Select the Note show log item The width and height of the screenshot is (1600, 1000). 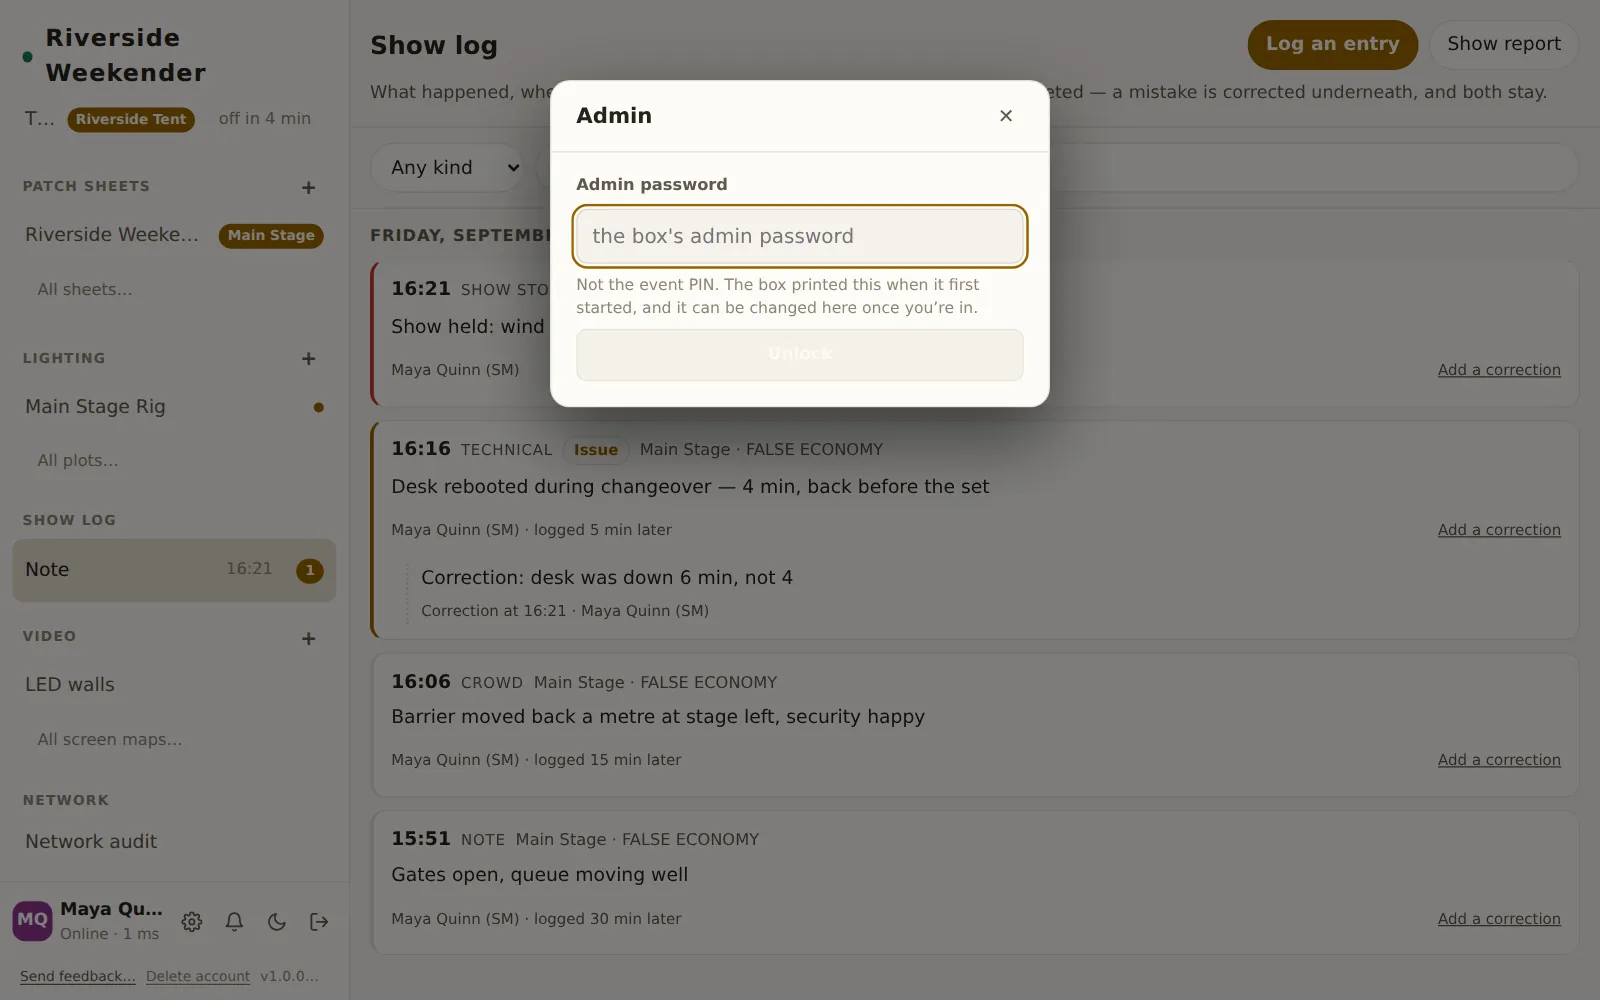tap(173, 570)
